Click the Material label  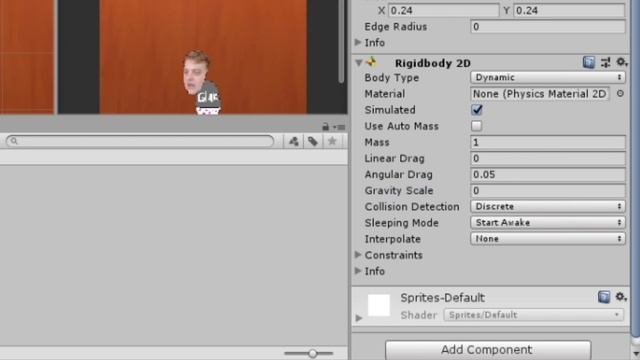(x=384, y=93)
